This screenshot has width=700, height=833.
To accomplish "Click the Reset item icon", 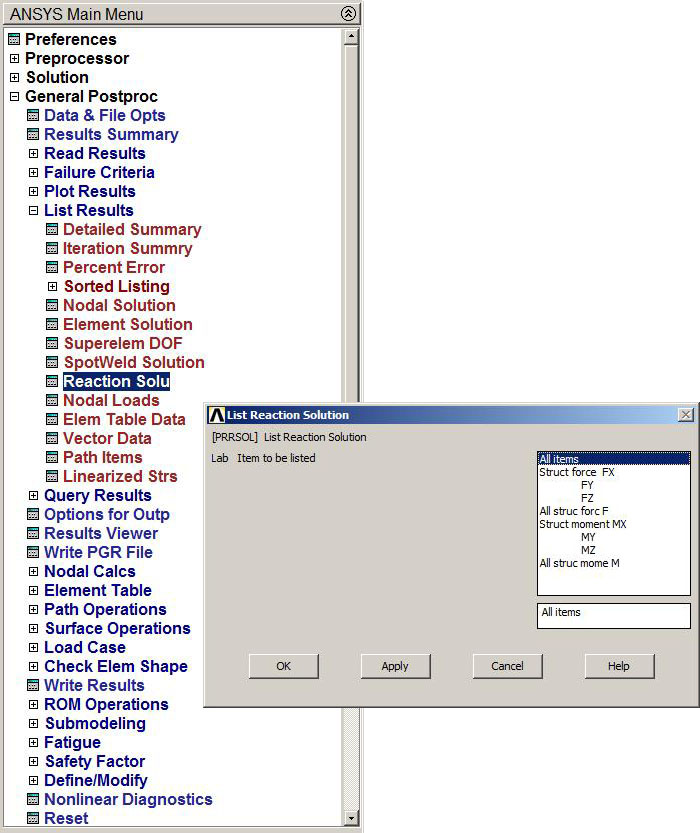I will click(33, 819).
